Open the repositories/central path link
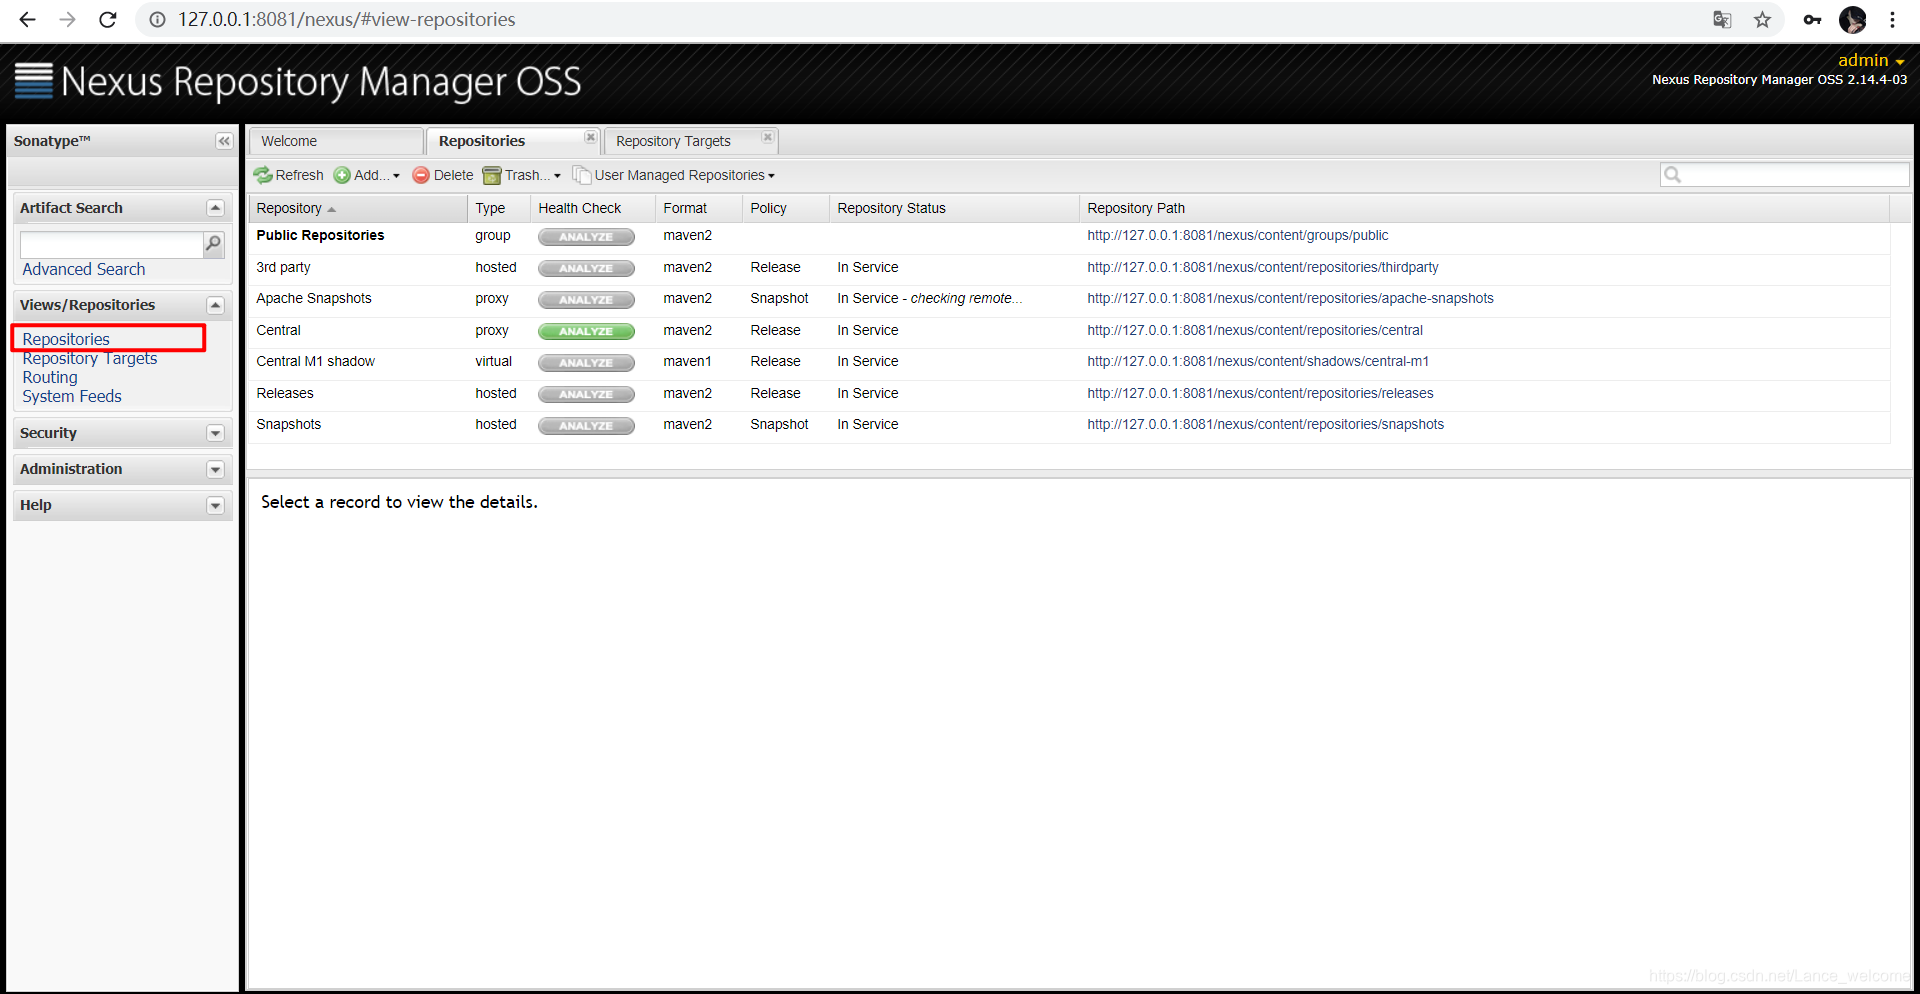The height and width of the screenshot is (994, 1920). (x=1255, y=330)
